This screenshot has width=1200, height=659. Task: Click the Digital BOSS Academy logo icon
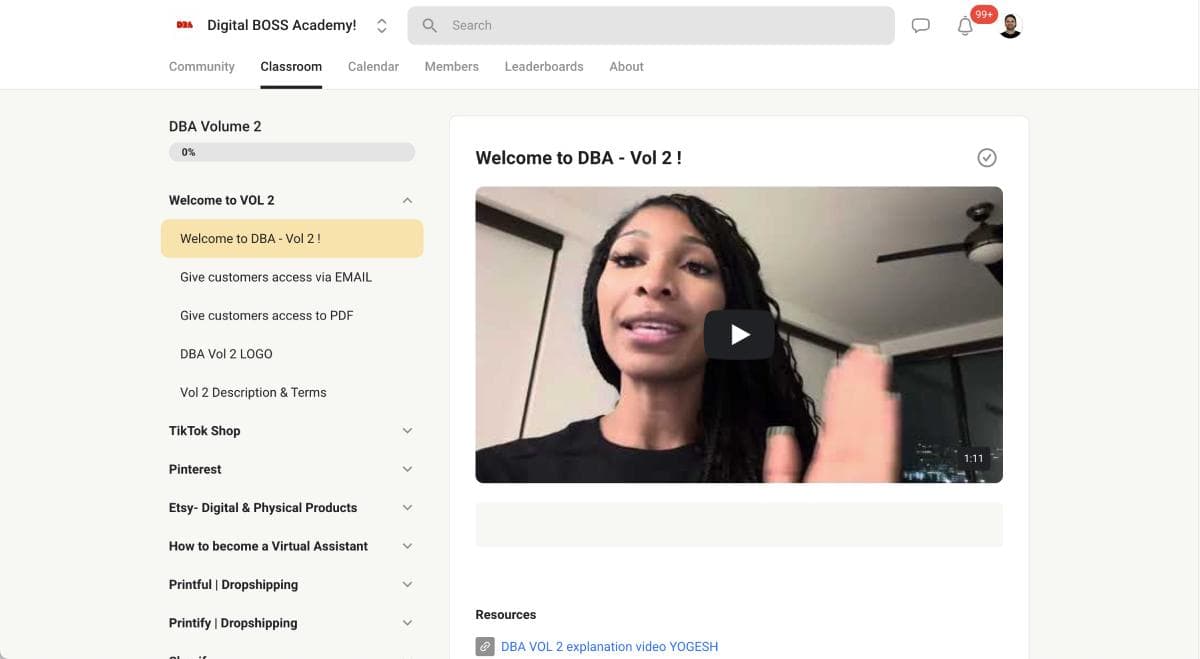[183, 24]
